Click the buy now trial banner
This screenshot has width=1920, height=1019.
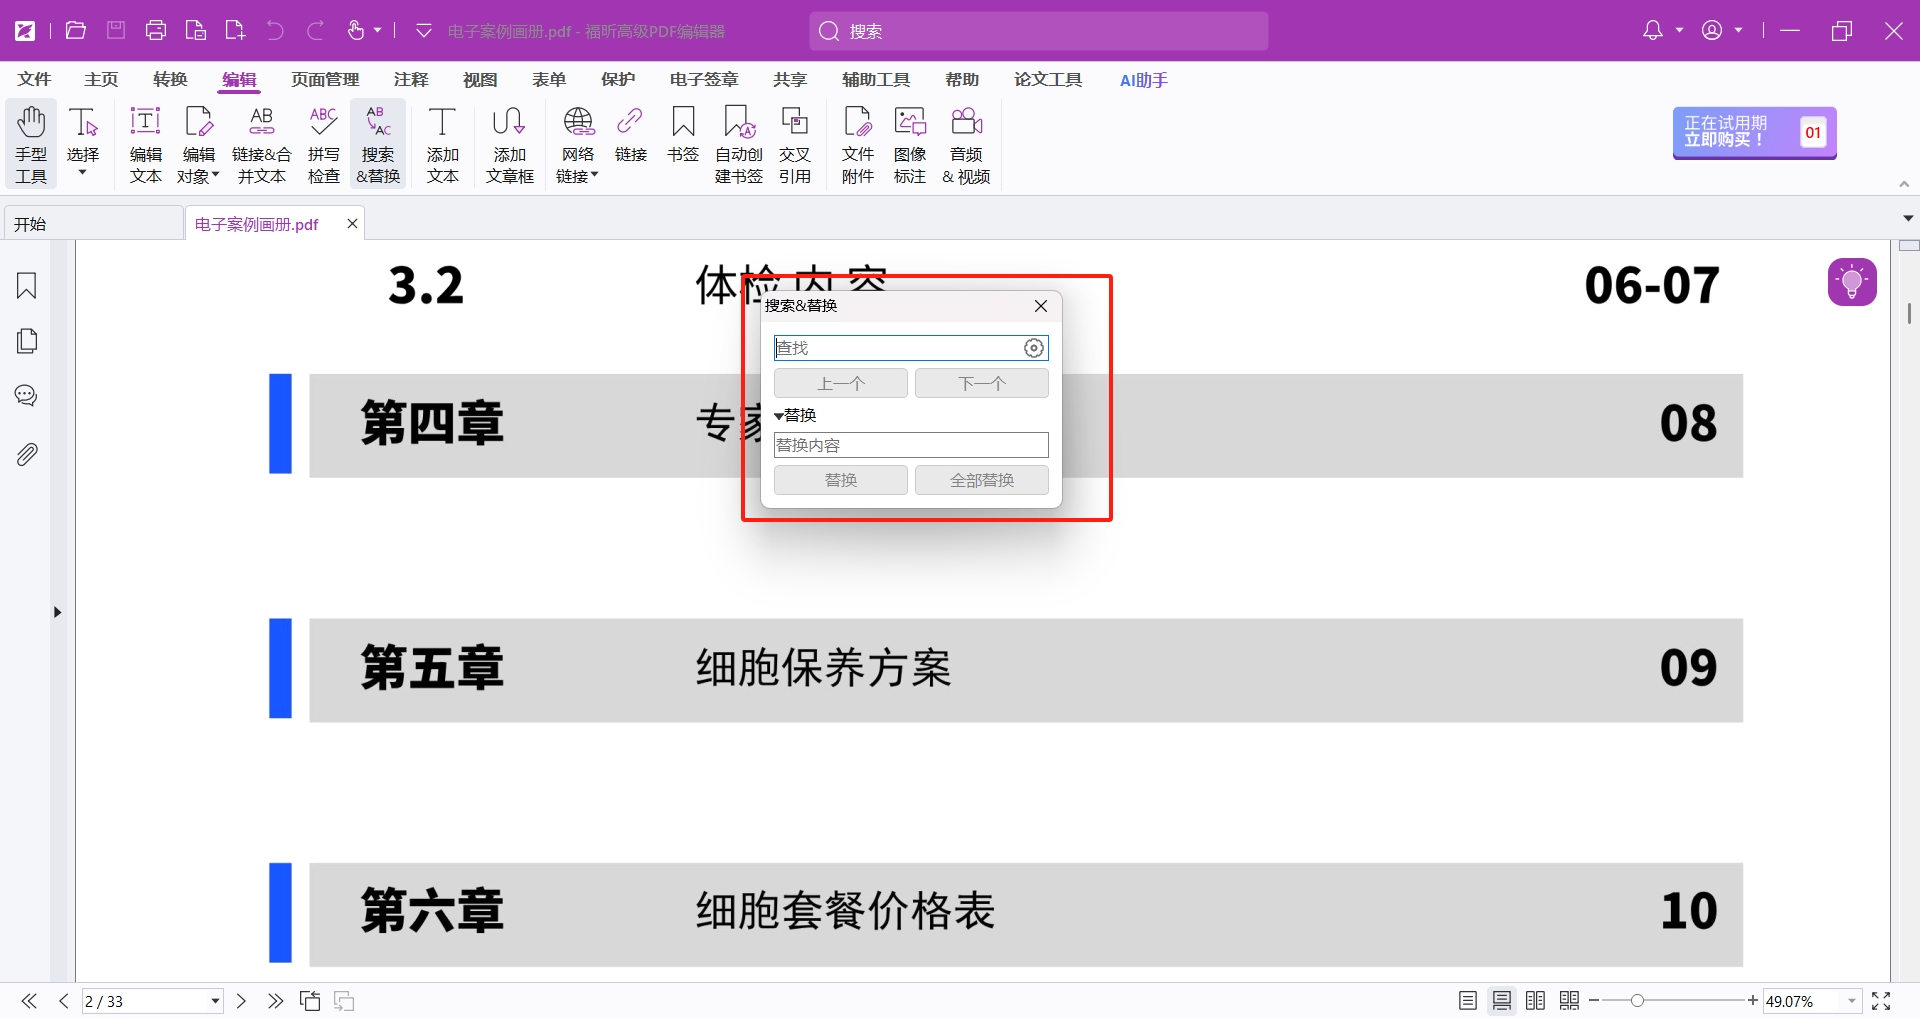click(x=1754, y=132)
